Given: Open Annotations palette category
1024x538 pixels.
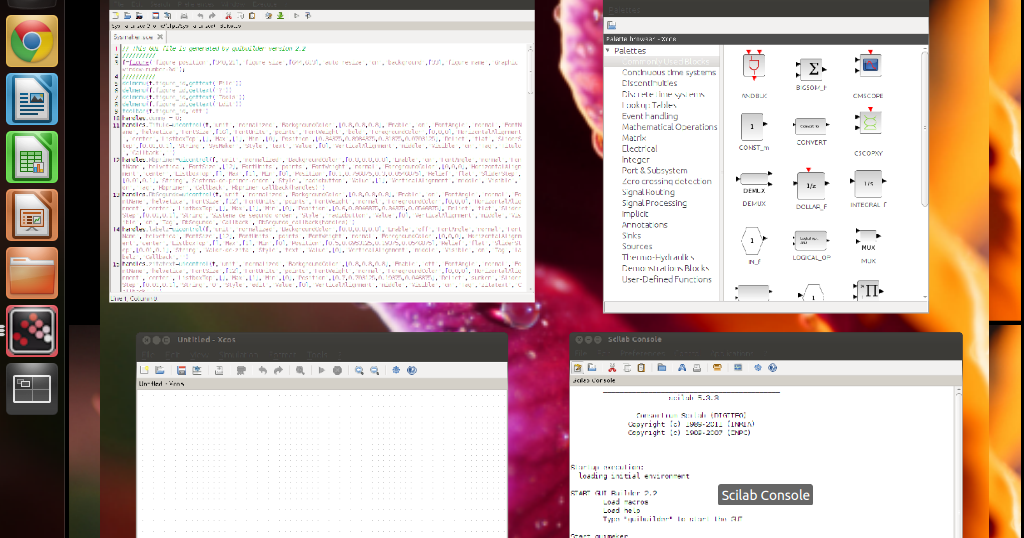Looking at the screenshot, I should point(644,225).
